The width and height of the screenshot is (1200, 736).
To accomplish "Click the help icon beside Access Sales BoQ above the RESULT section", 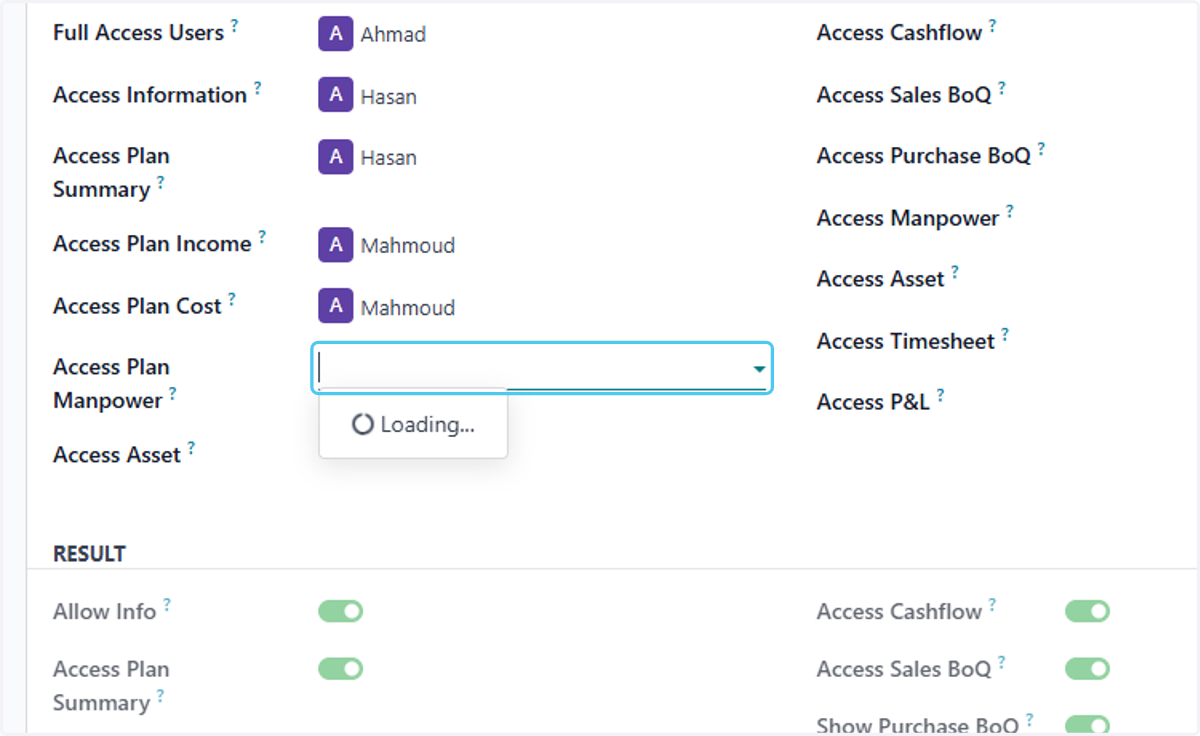I will click(x=1002, y=88).
